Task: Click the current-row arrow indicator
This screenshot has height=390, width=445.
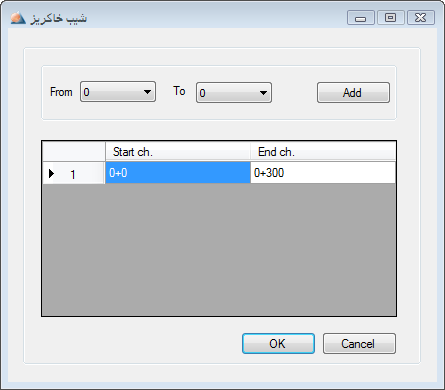Action: pyautogui.click(x=51, y=173)
